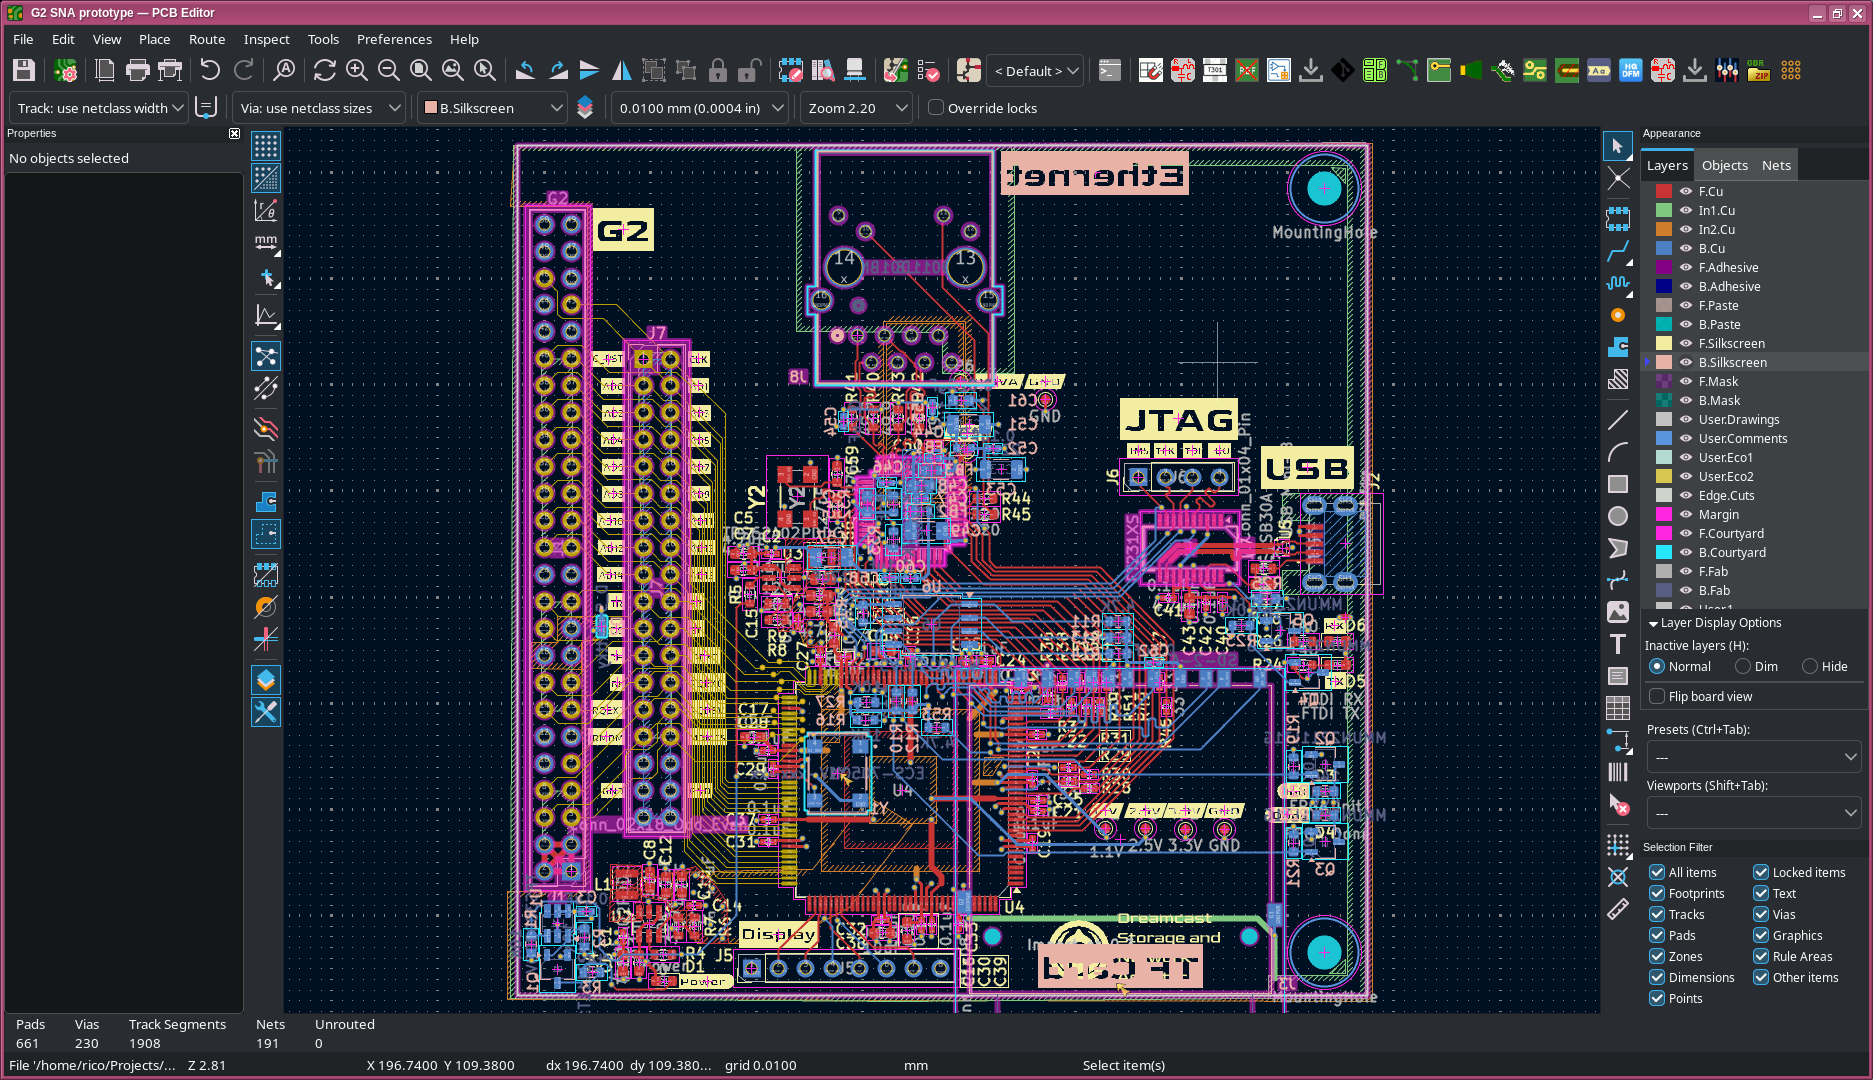1873x1080 pixels.
Task: Select the Add text tool
Action: coord(1618,644)
